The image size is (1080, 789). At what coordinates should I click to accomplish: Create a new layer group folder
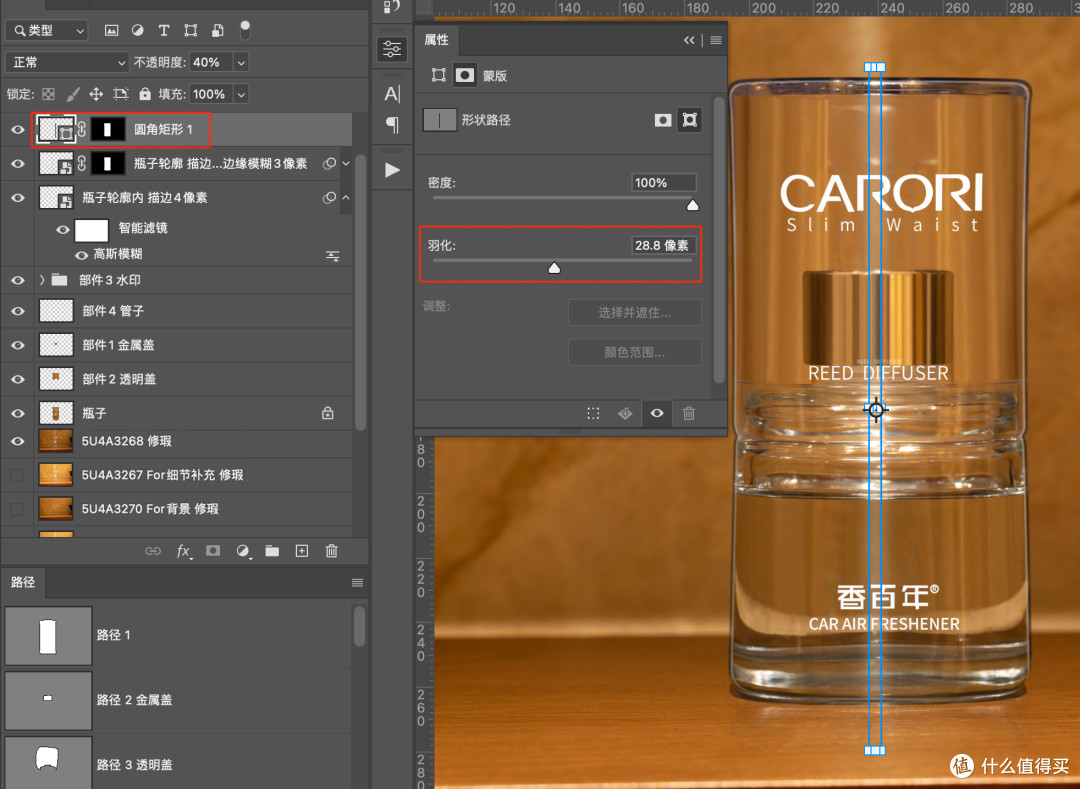[273, 551]
